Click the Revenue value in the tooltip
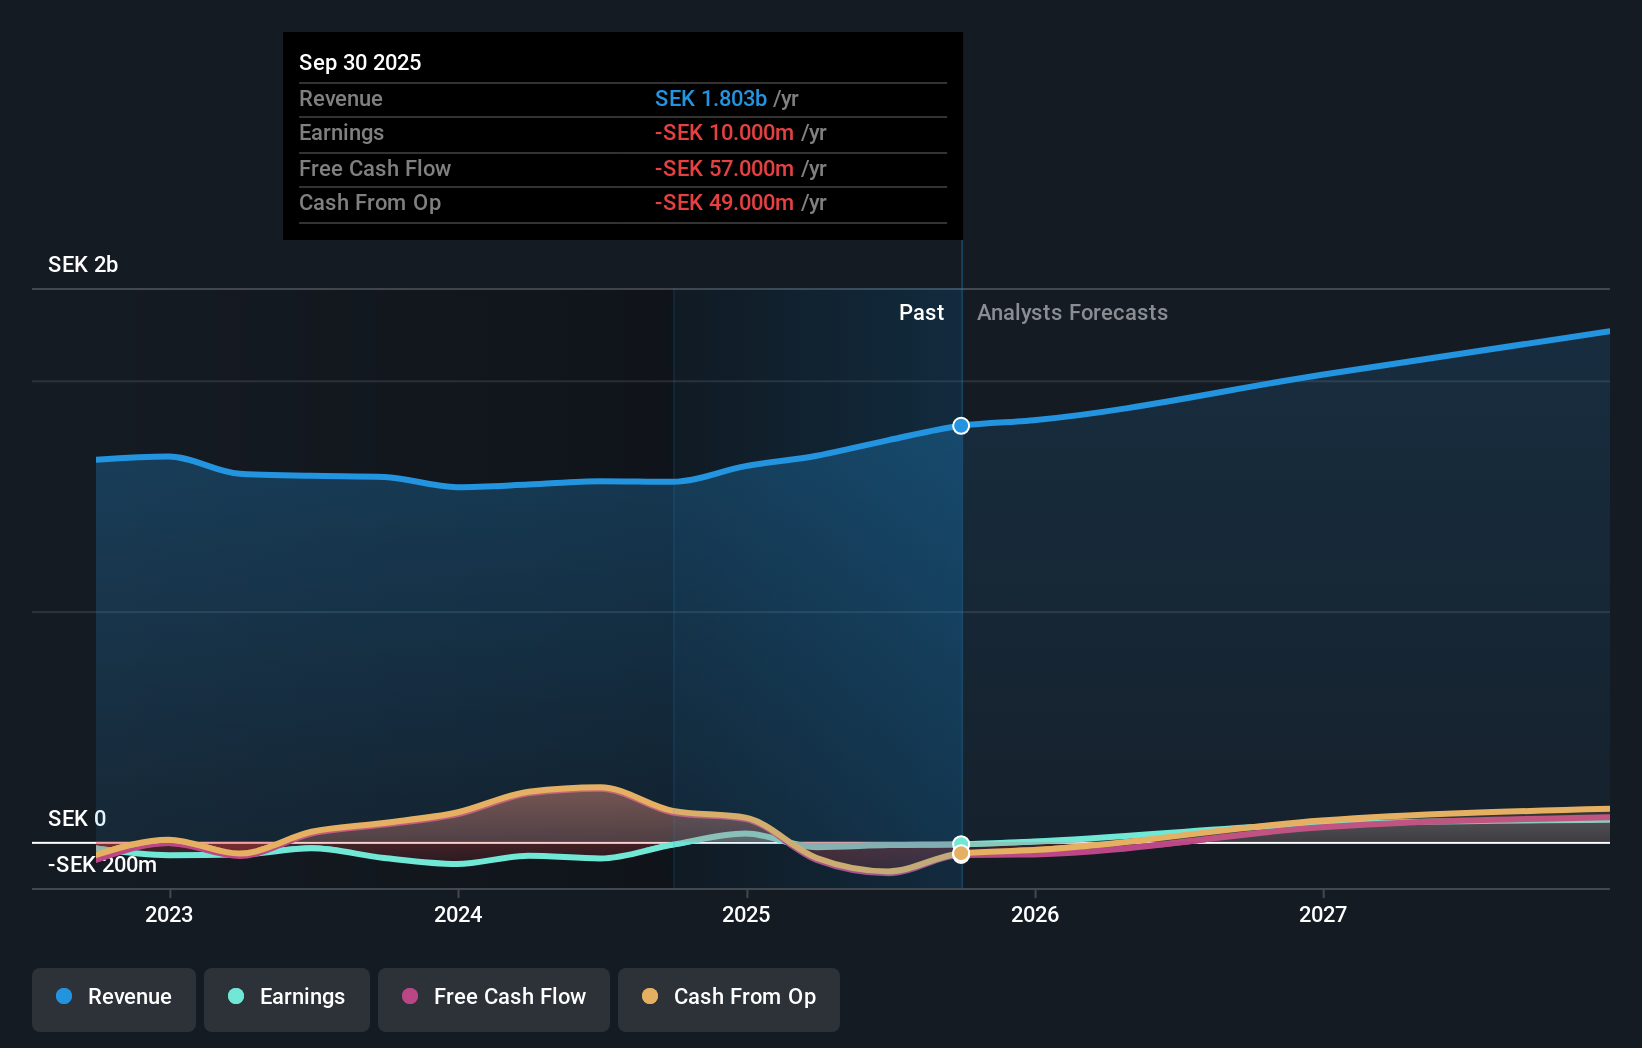 pyautogui.click(x=711, y=98)
